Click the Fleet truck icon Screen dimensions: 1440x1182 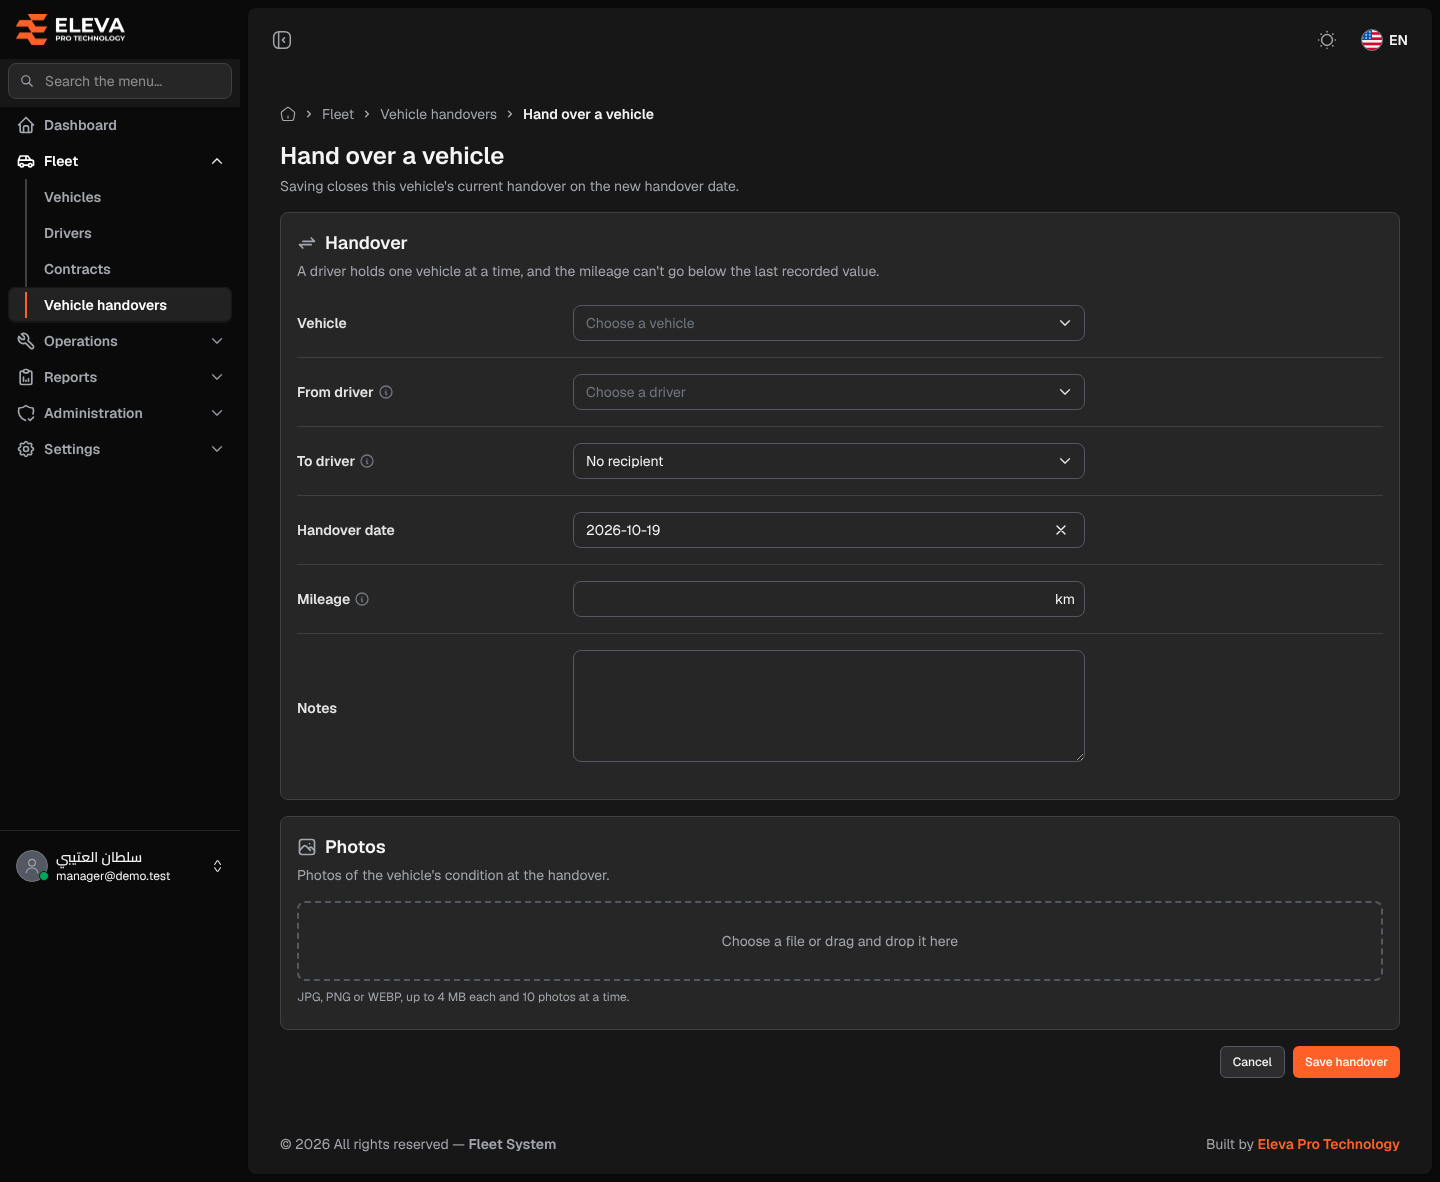pos(26,161)
